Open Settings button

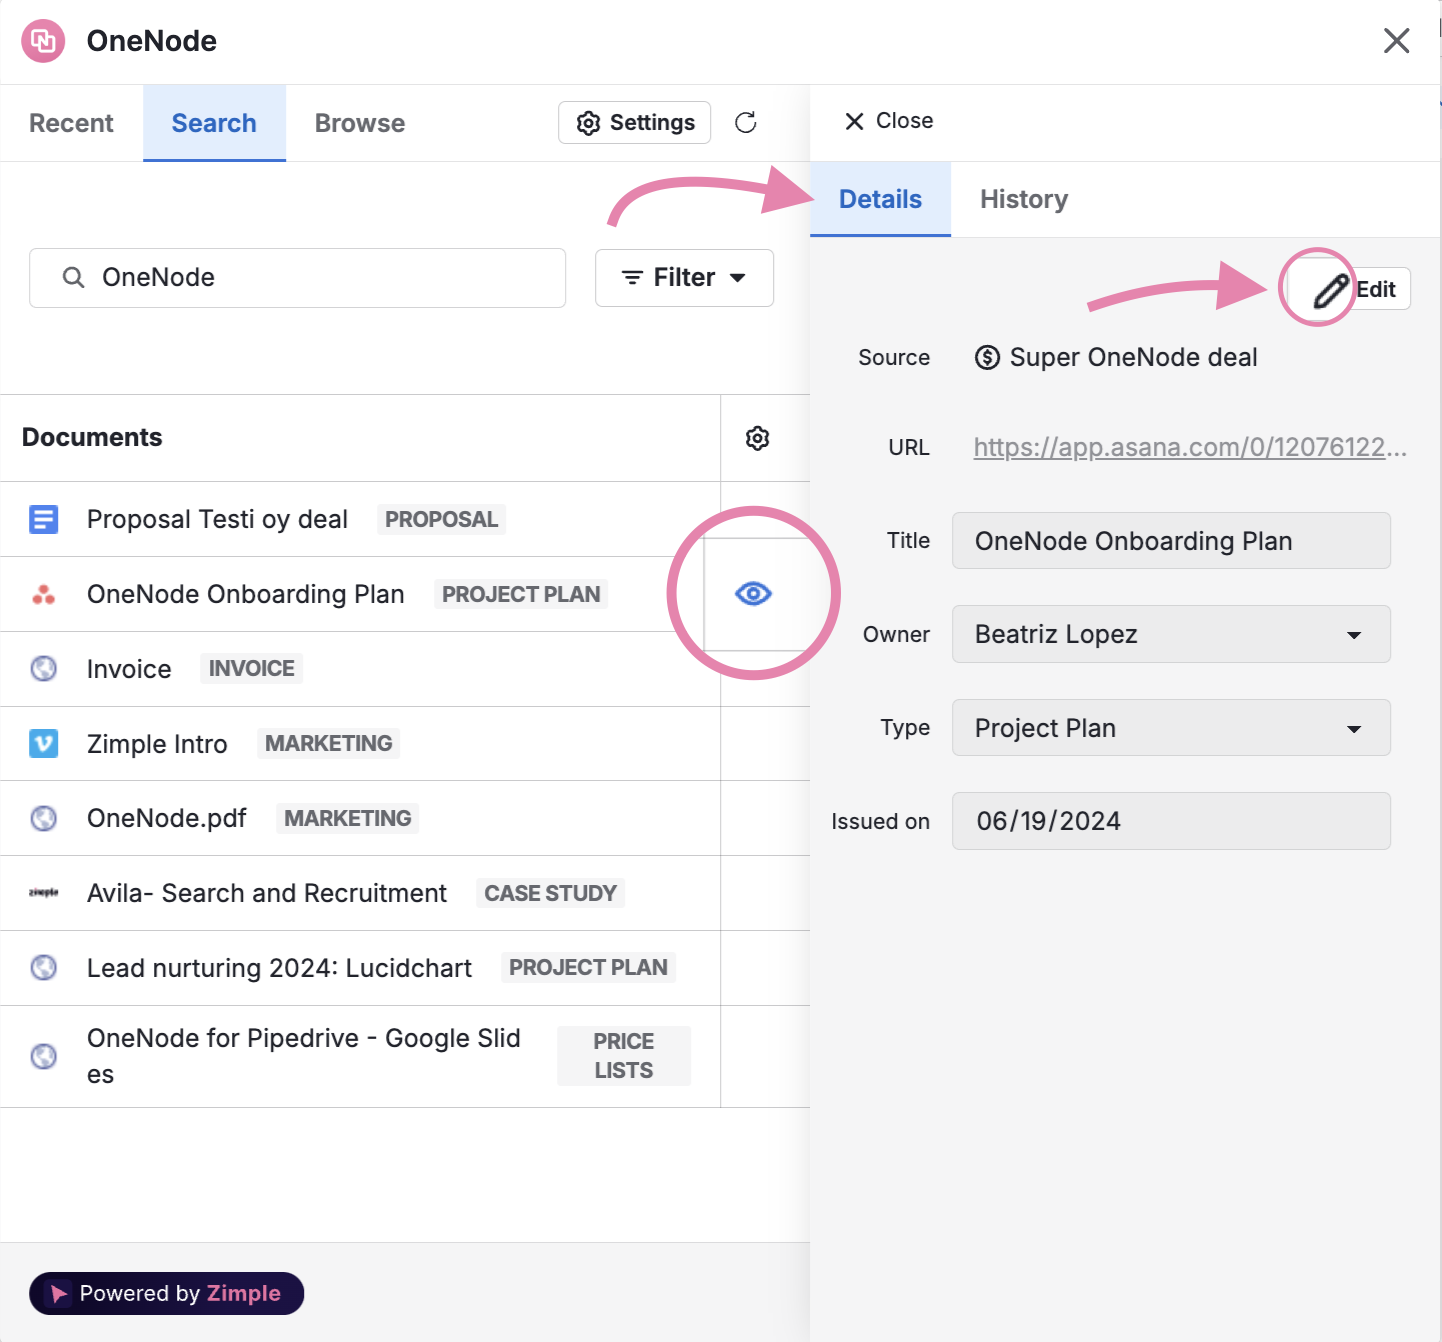point(634,122)
